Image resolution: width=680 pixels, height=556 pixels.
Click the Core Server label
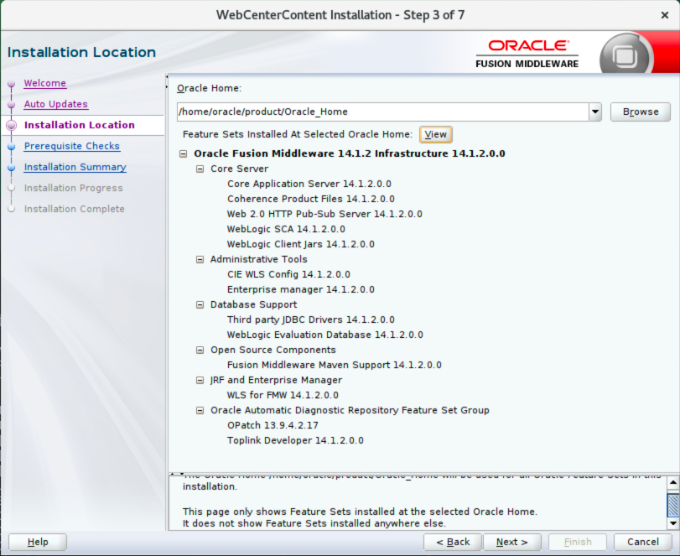tap(239, 169)
